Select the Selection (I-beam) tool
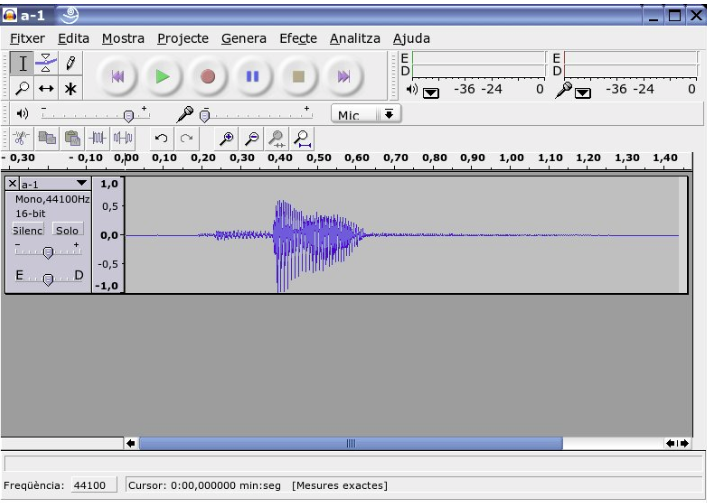 22,64
